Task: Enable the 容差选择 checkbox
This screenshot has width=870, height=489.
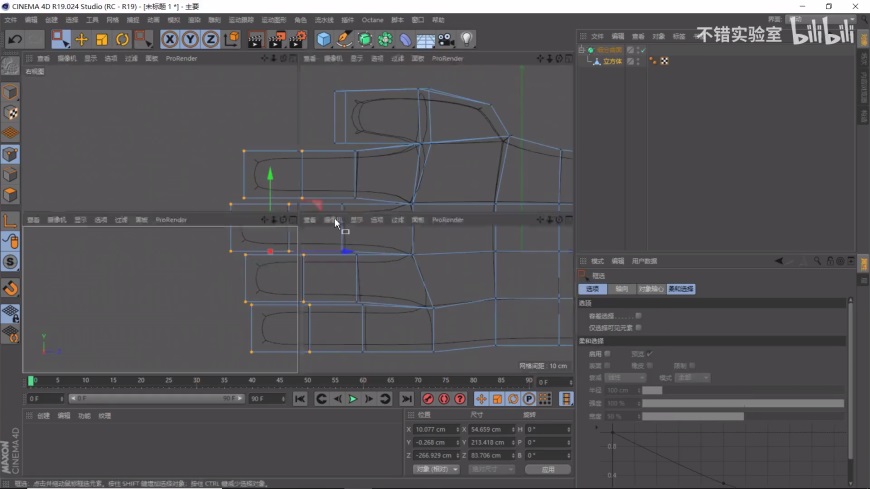Action: (x=638, y=315)
